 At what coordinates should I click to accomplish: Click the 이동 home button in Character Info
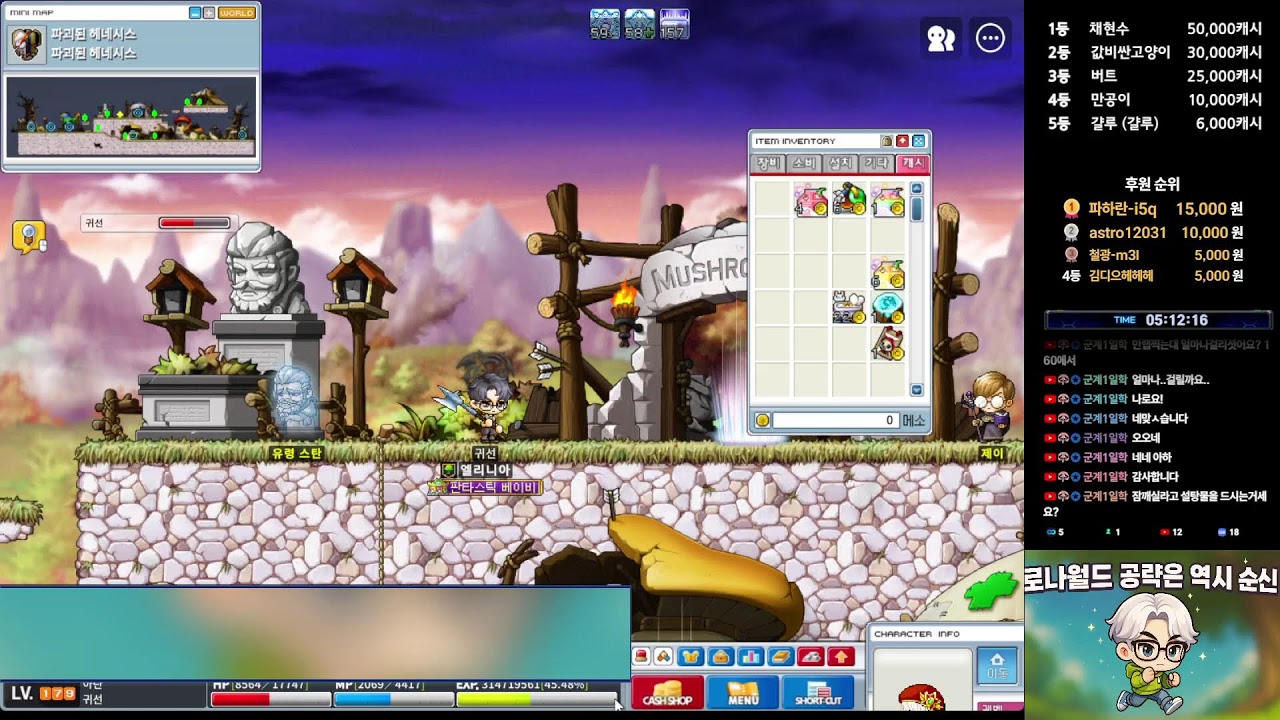pos(997,666)
